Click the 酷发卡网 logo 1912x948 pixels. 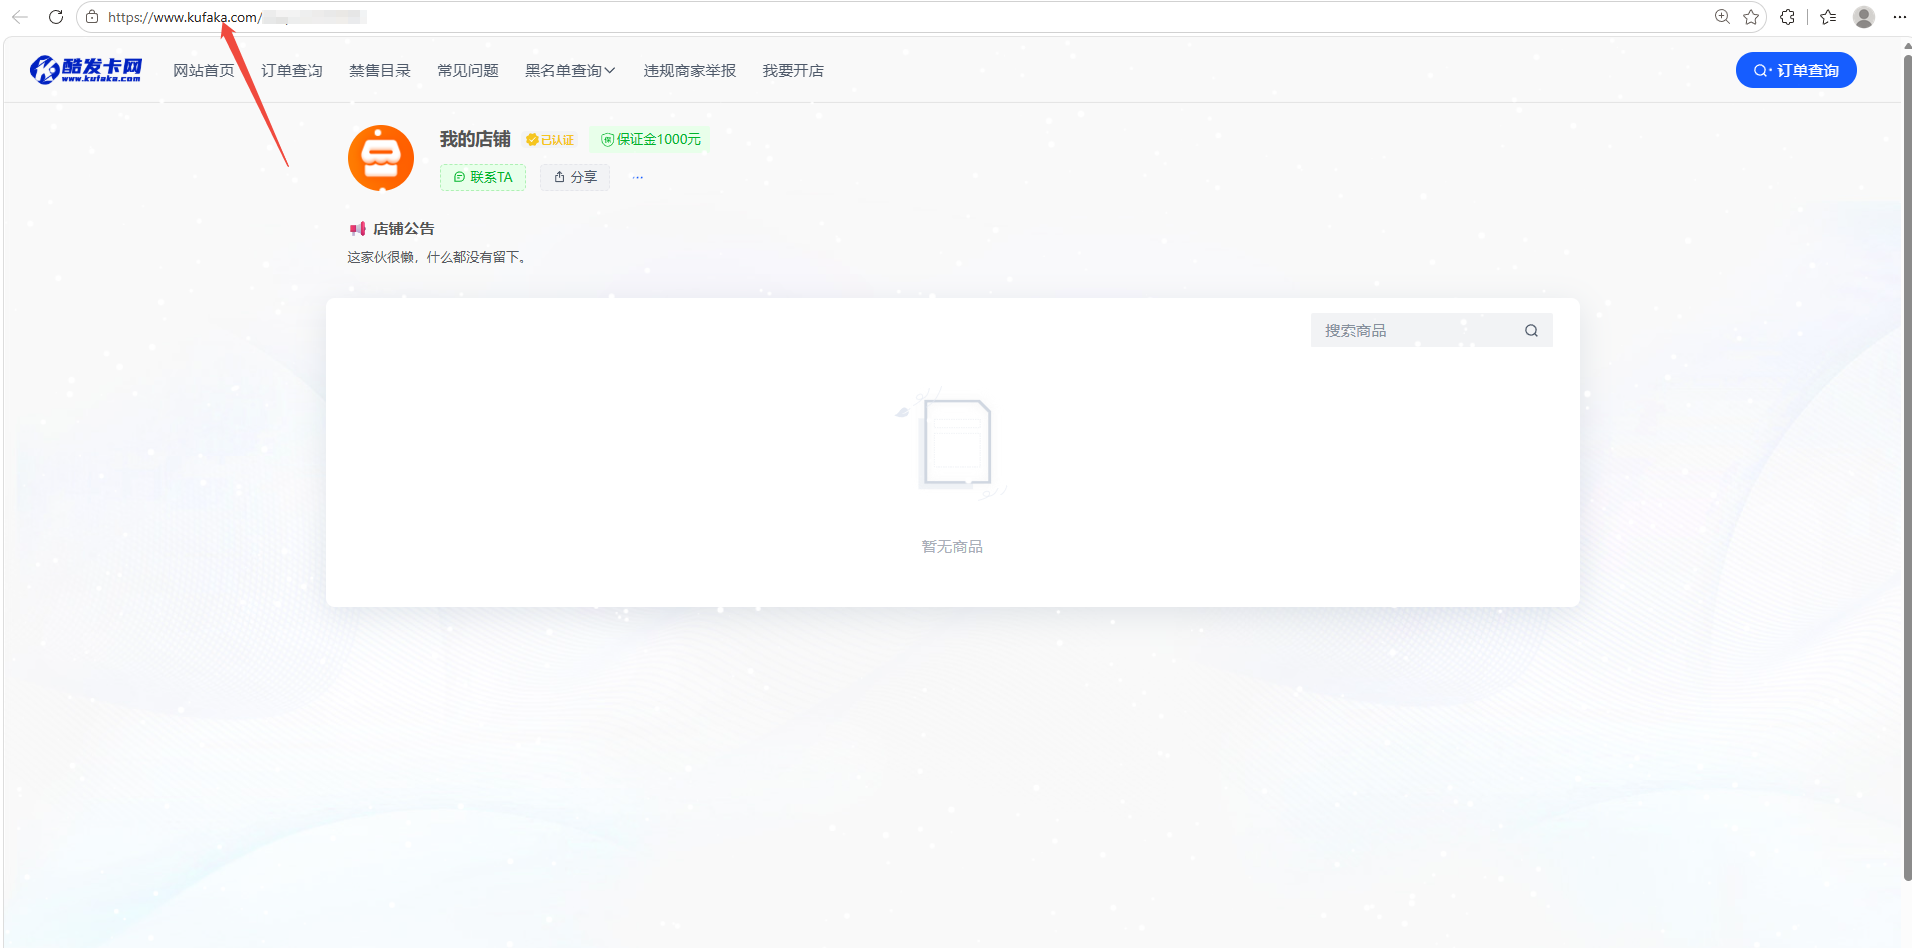[86, 69]
